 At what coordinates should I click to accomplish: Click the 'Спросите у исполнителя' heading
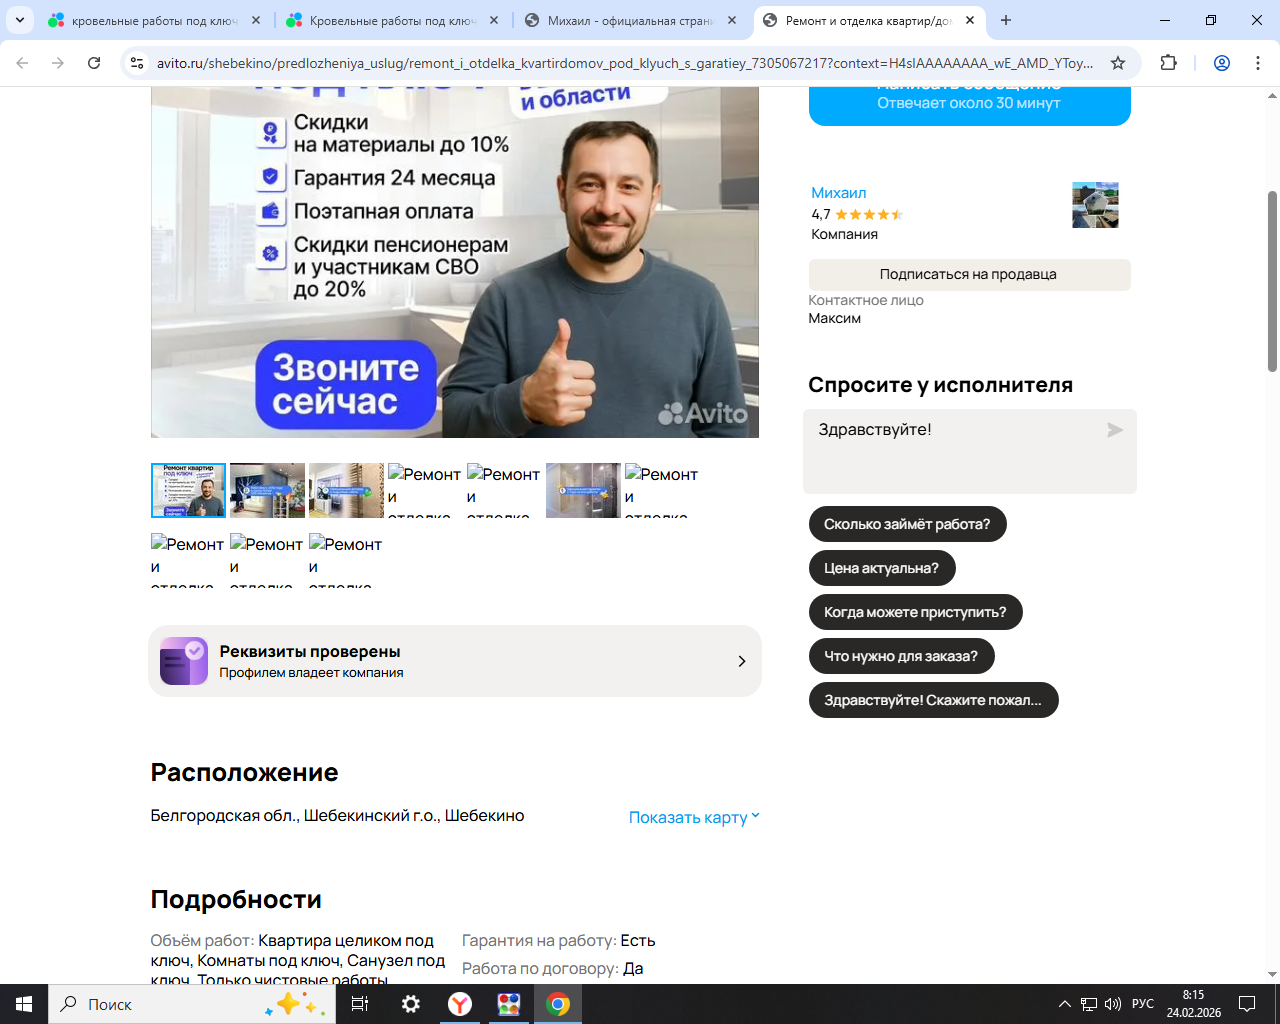[x=941, y=385]
